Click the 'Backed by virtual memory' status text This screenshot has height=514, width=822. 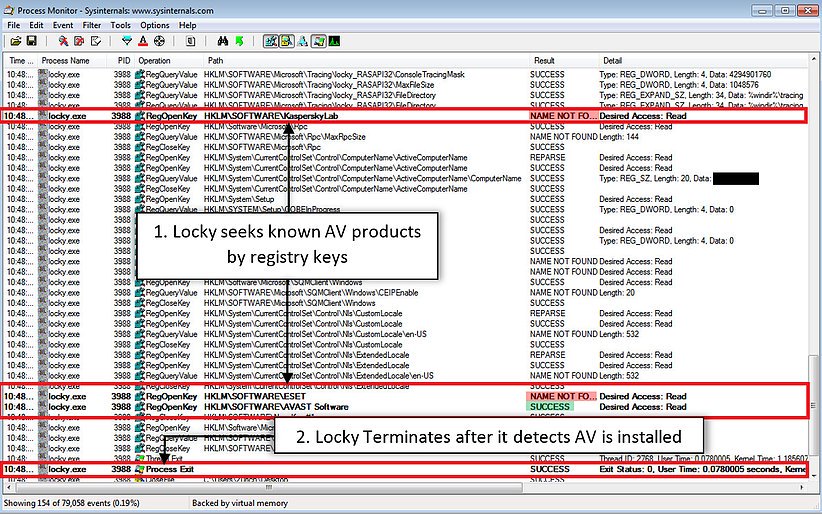click(x=240, y=503)
